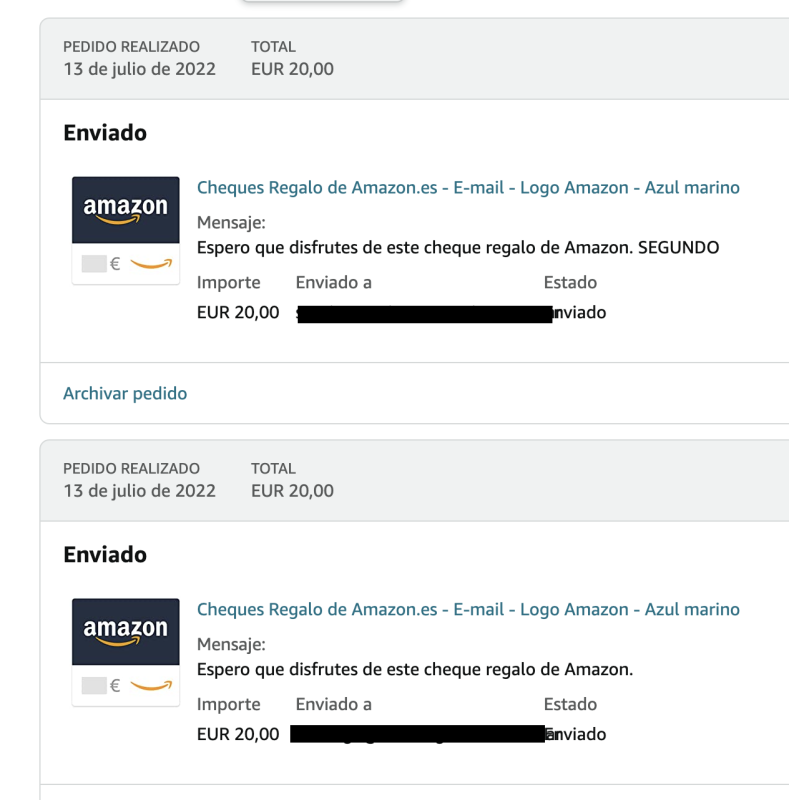This screenshot has width=789, height=800.
Task: Click the first order's date 13 de julio de 2022
Action: (139, 69)
